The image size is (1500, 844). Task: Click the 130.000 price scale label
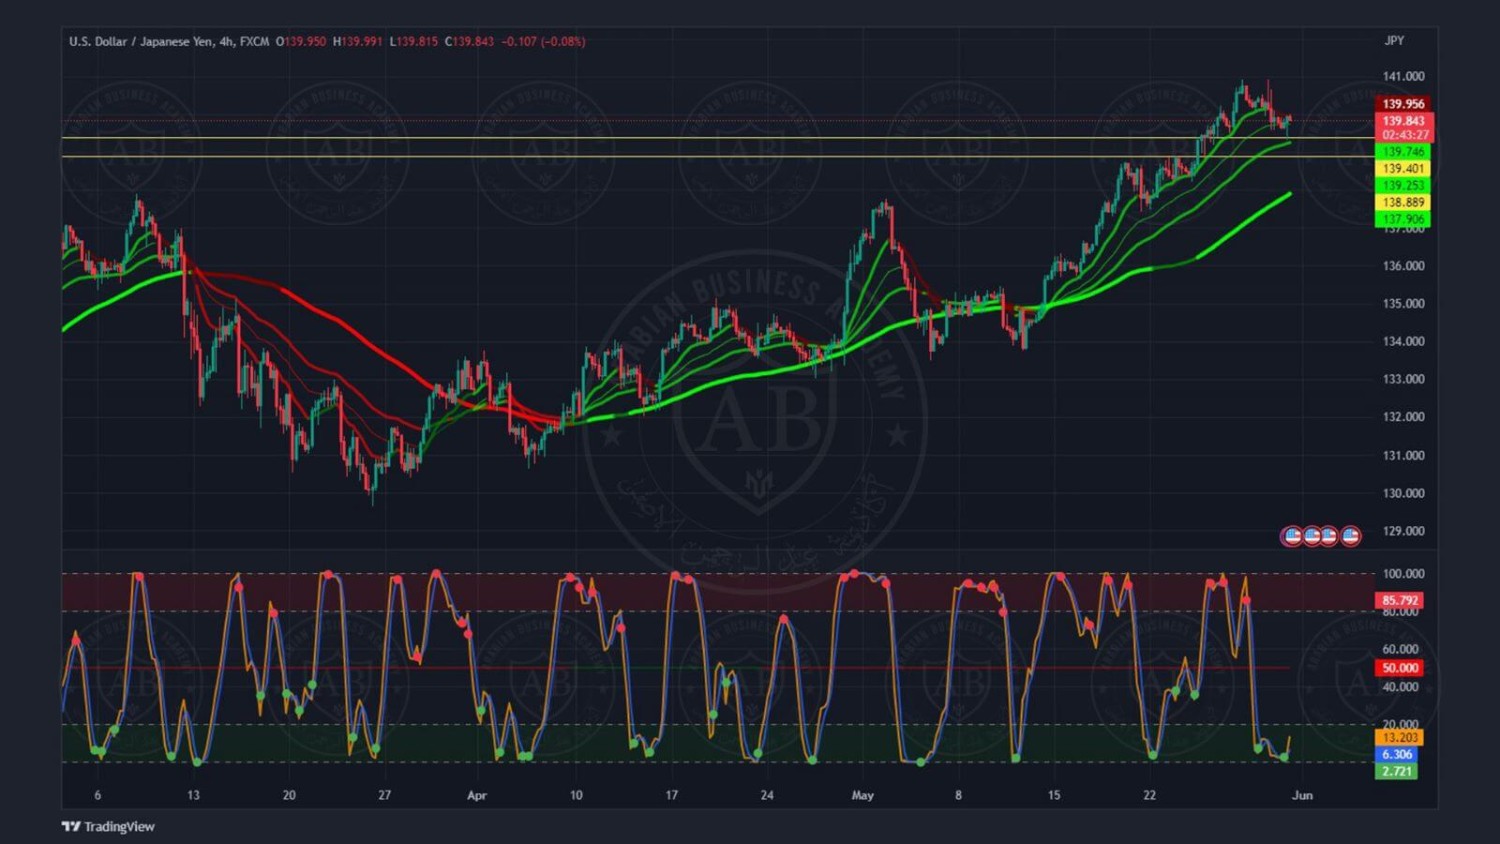click(1403, 493)
